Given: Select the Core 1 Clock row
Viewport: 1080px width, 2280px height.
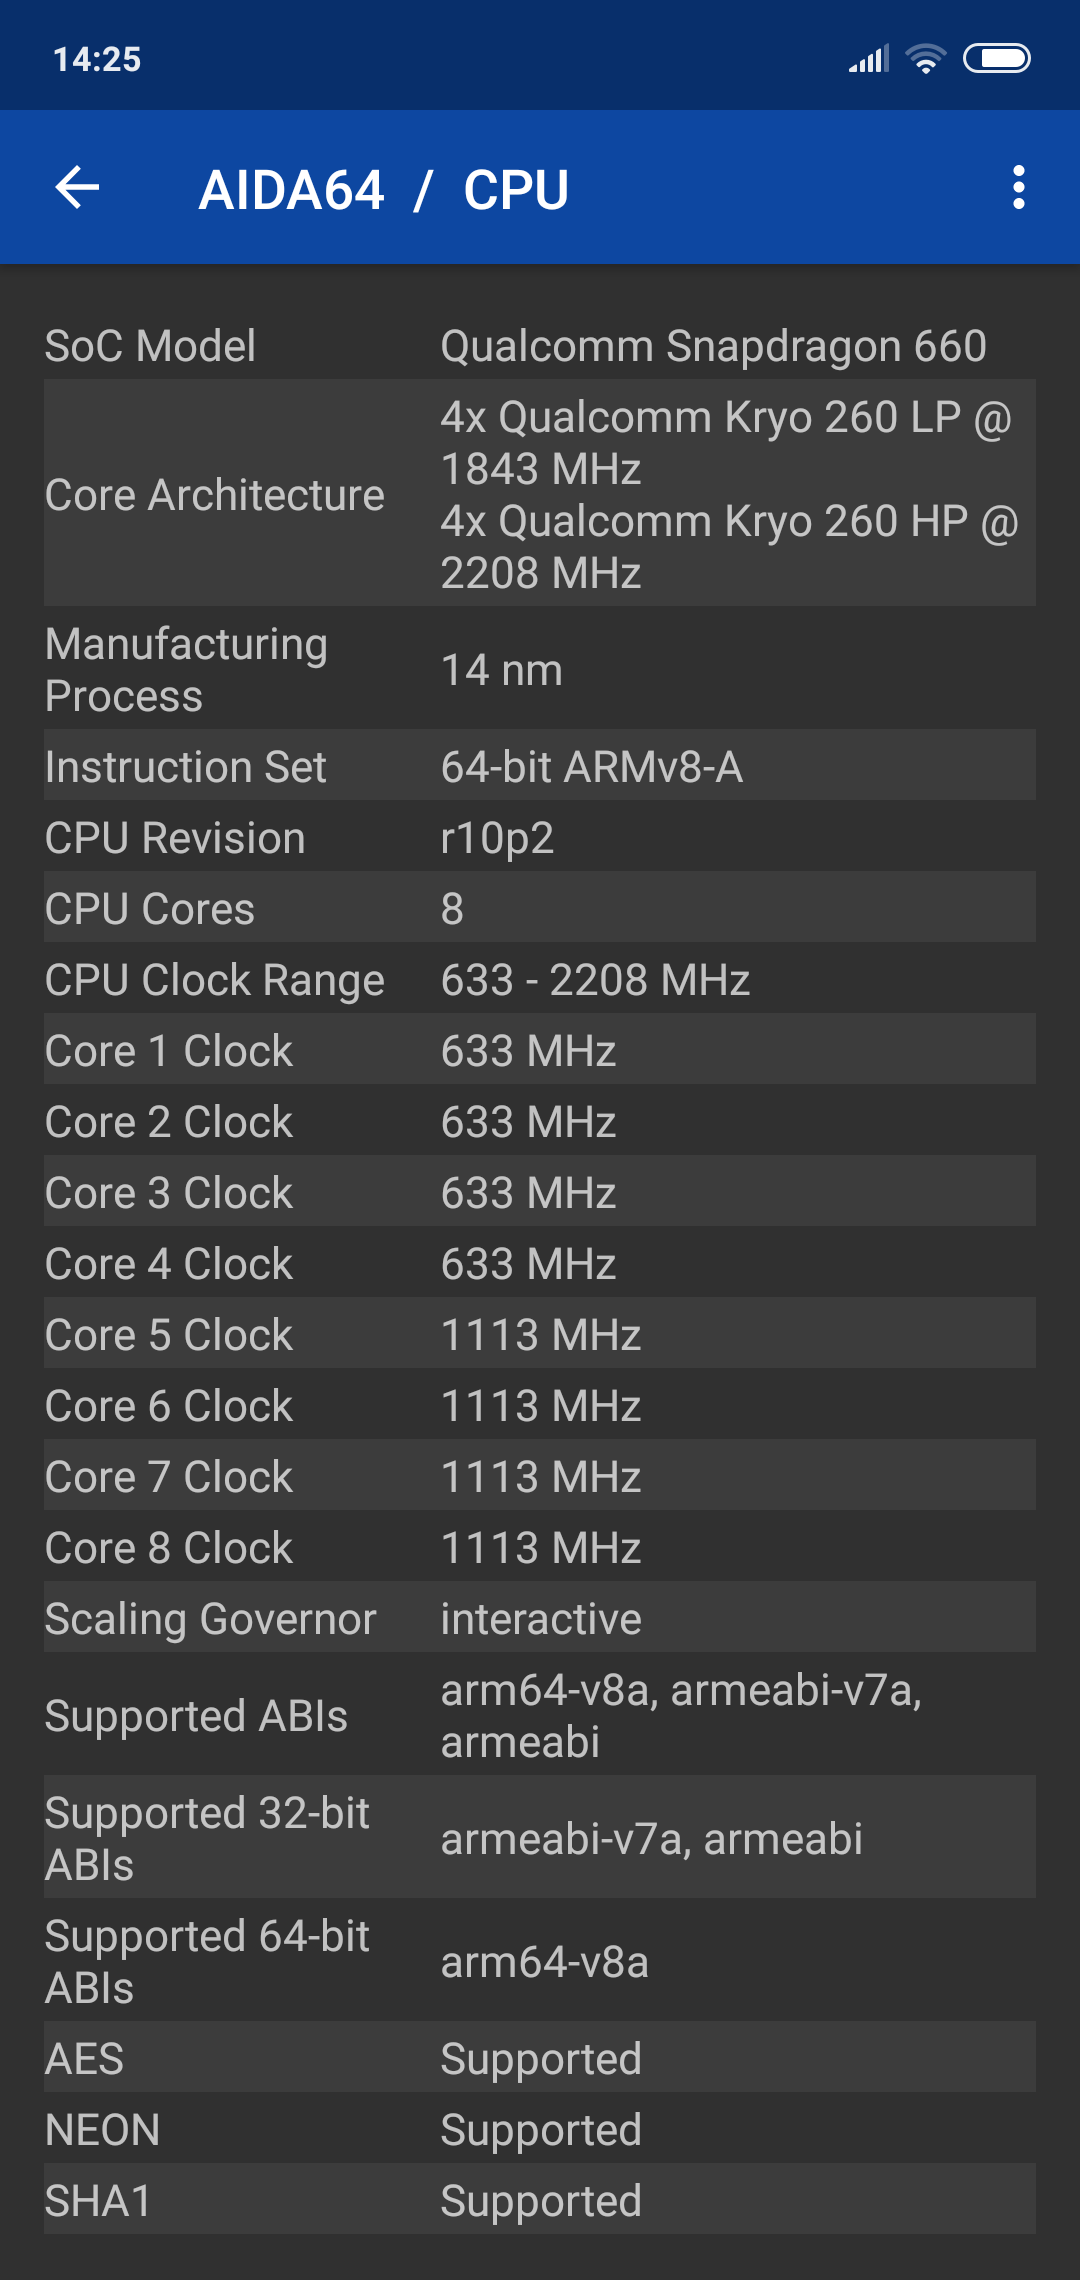Looking at the screenshot, I should click(x=540, y=1051).
